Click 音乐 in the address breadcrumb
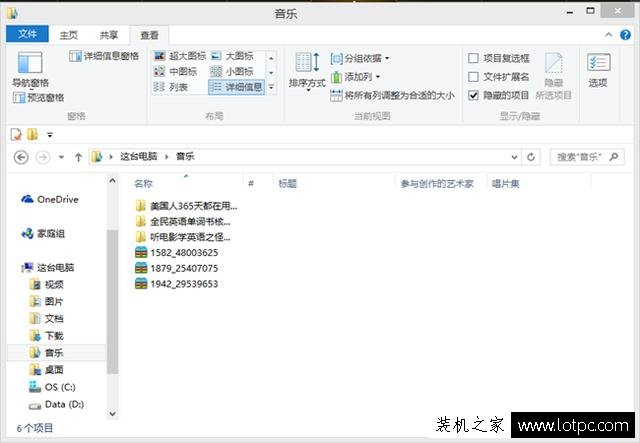The height and width of the screenshot is (443, 640). pyautogui.click(x=185, y=156)
